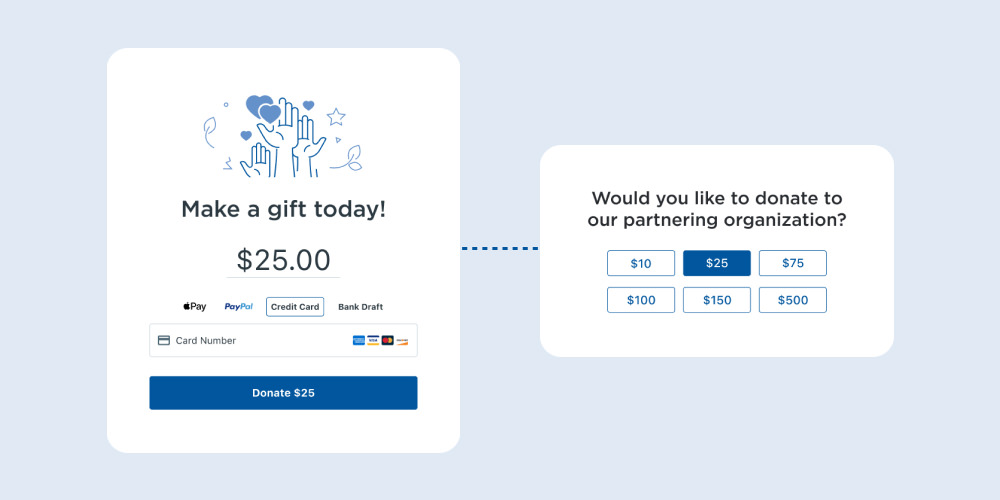Focus the Card Number input field
1000x500 pixels.
pyautogui.click(x=260, y=341)
